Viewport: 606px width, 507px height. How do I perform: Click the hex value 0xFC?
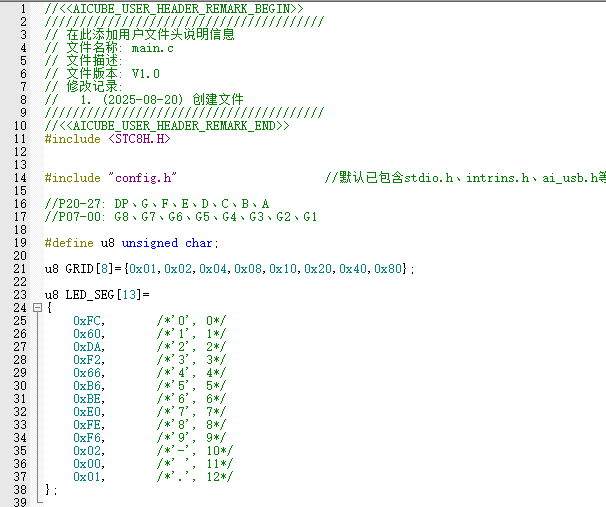pos(87,321)
